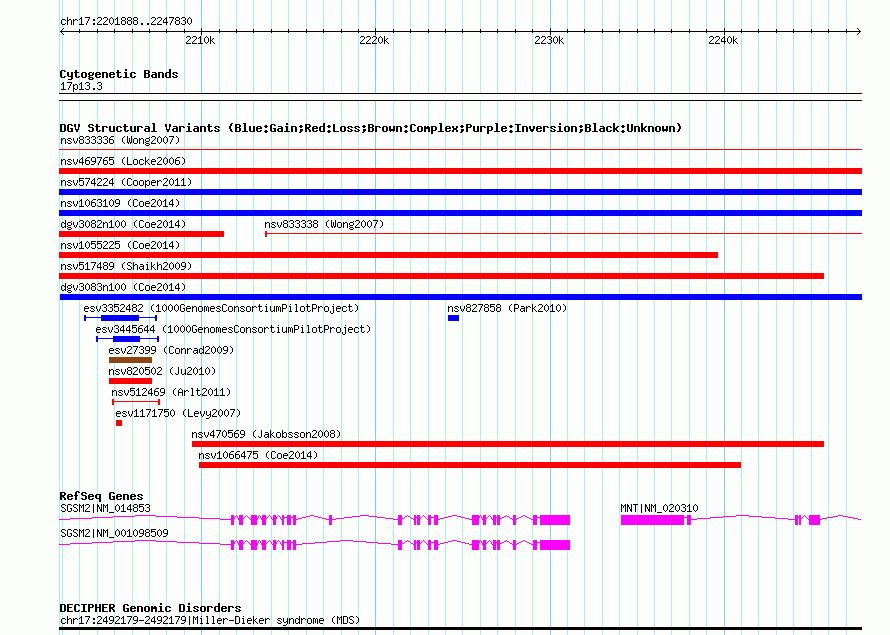This screenshot has width=890, height=635.
Task: Click the blue gain bar under nsv574224
Action: click(460, 192)
